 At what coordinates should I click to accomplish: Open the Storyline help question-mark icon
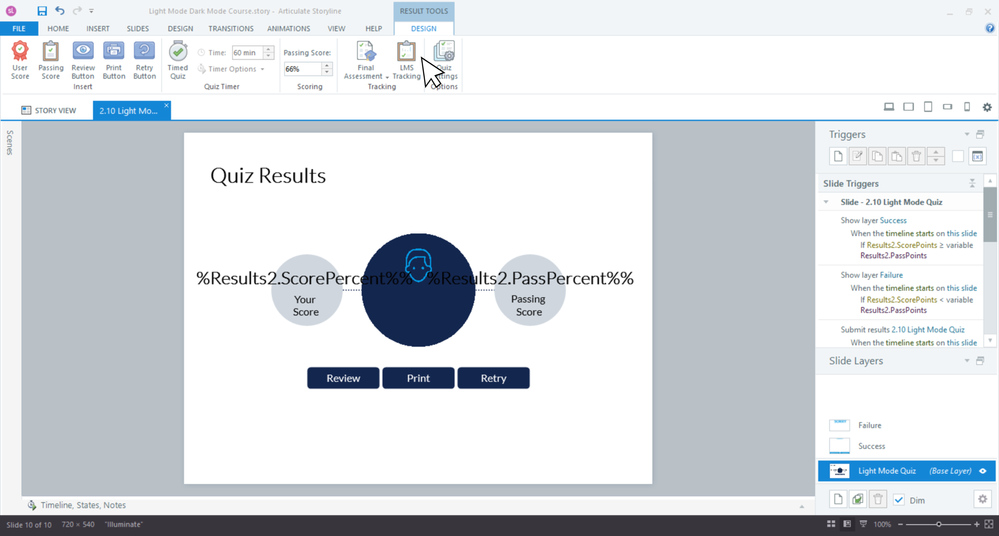coord(989,28)
